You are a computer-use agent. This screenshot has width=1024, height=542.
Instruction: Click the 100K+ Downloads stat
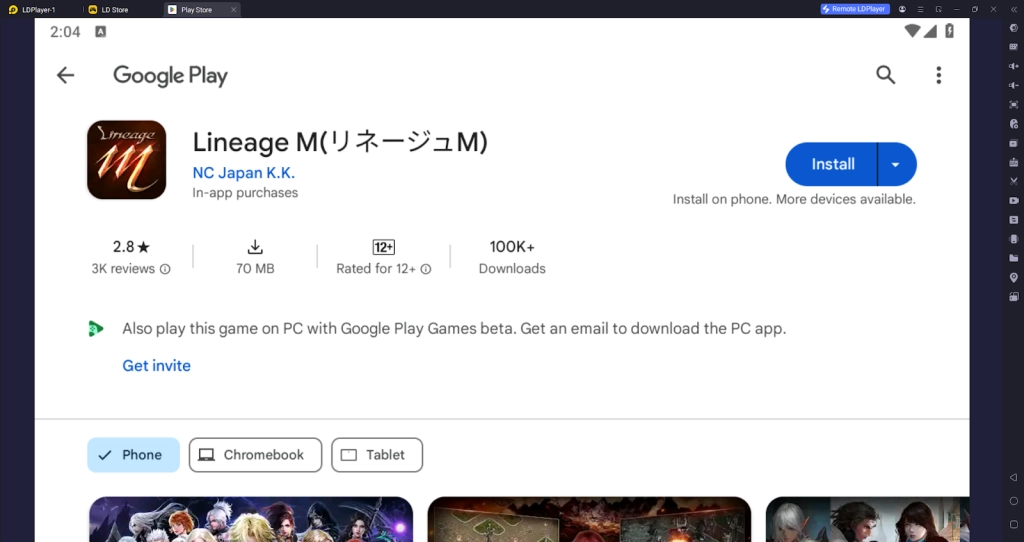[x=512, y=257]
